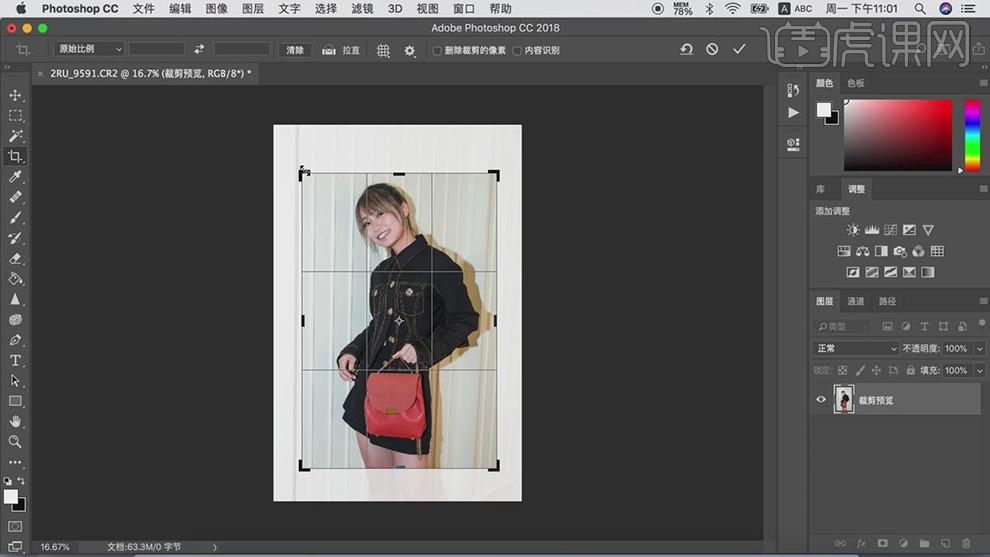Add a Color Balance adjustment
The image size is (990, 557).
click(x=862, y=251)
